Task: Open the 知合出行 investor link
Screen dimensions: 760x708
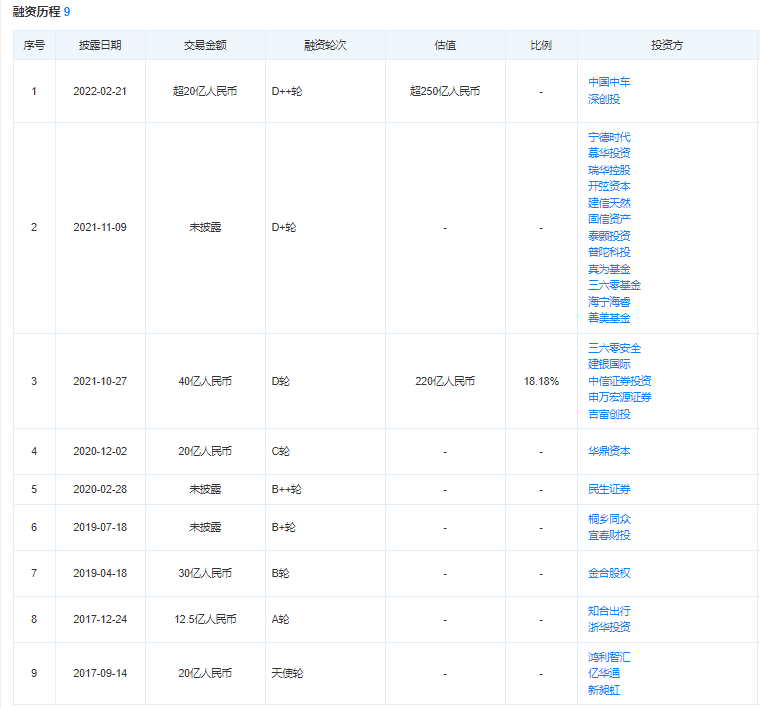Action: coord(609,611)
